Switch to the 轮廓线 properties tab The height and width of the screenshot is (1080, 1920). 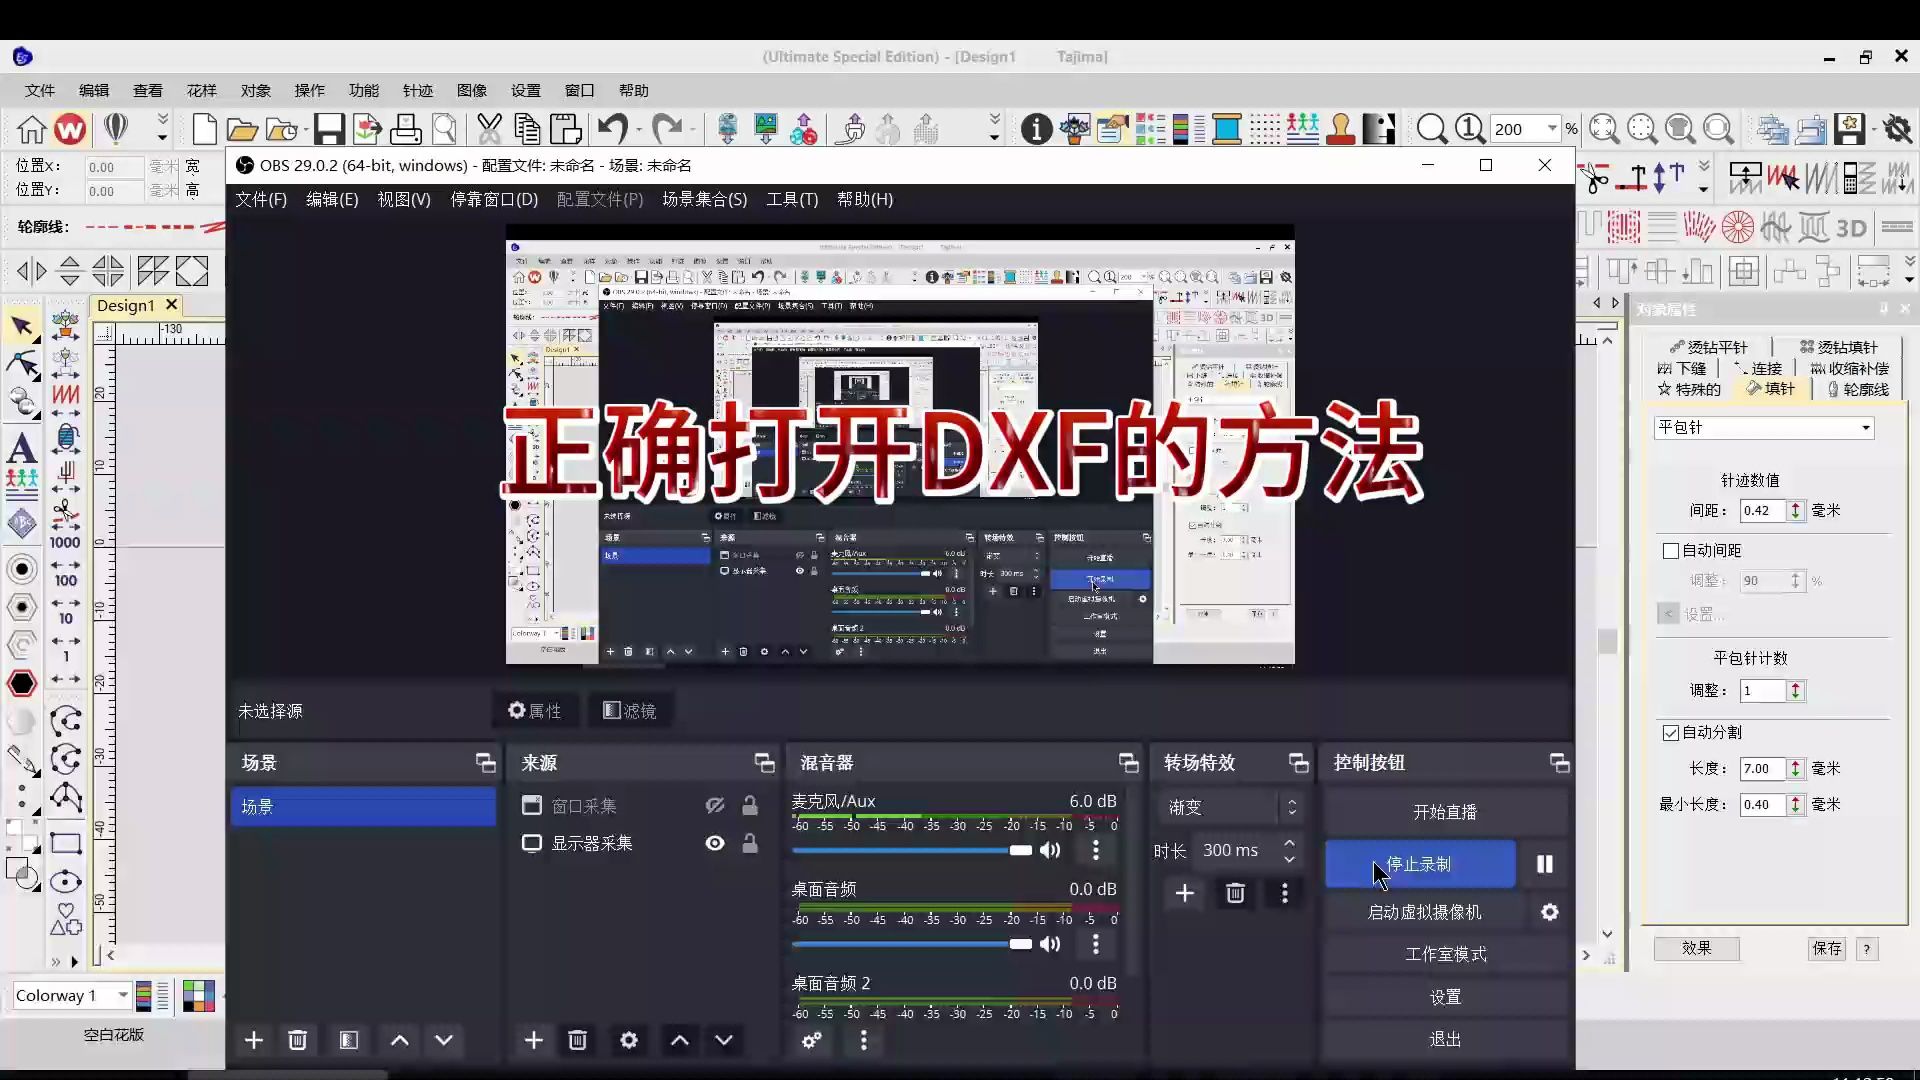click(x=1858, y=389)
